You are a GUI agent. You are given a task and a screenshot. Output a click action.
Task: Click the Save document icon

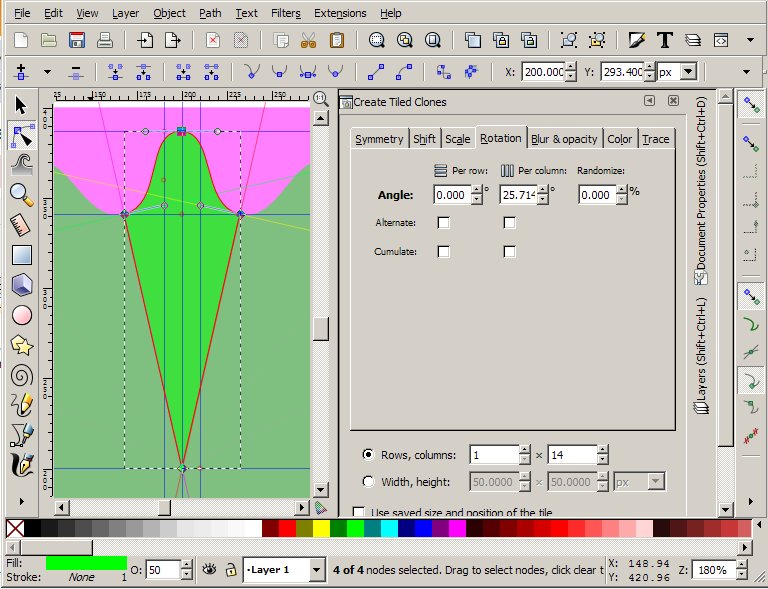point(76,41)
